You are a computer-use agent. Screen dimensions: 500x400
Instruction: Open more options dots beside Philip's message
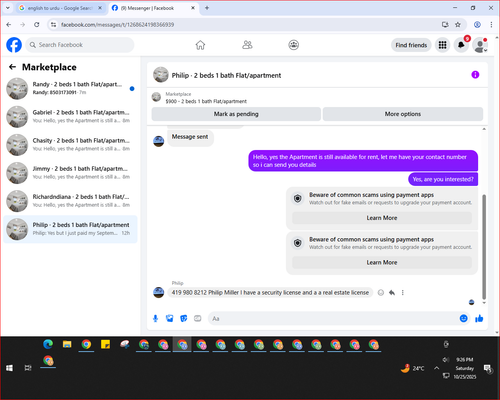(403, 293)
